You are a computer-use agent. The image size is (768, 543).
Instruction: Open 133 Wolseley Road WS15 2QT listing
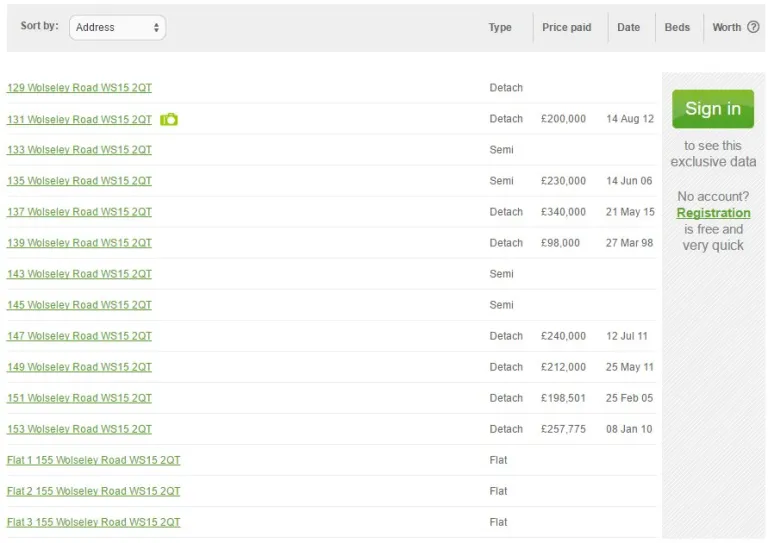[79, 150]
